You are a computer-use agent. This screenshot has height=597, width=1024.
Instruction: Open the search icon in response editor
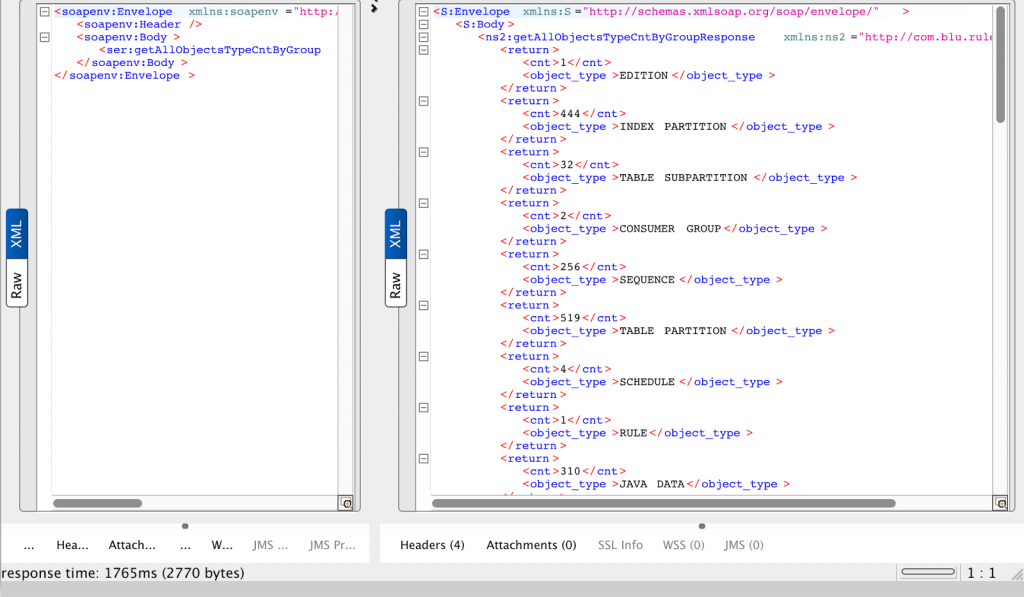[x=1000, y=503]
